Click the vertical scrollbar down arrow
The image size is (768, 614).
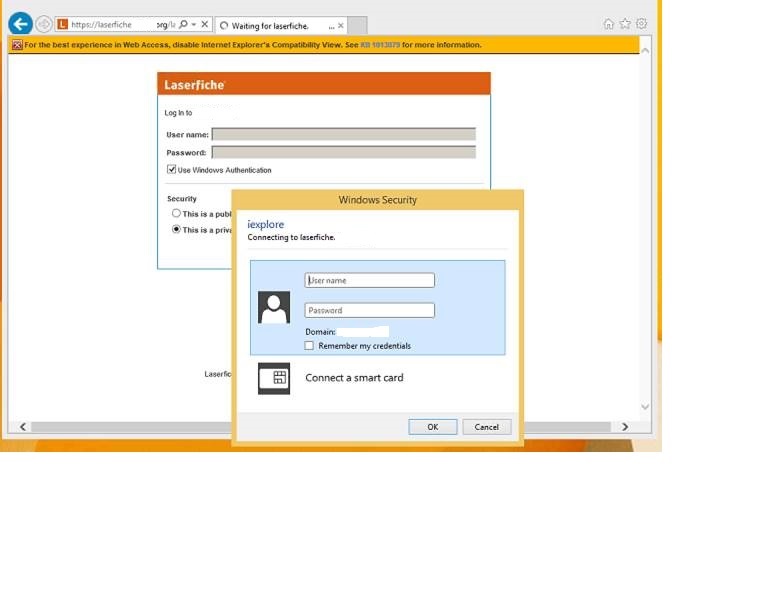tap(646, 407)
